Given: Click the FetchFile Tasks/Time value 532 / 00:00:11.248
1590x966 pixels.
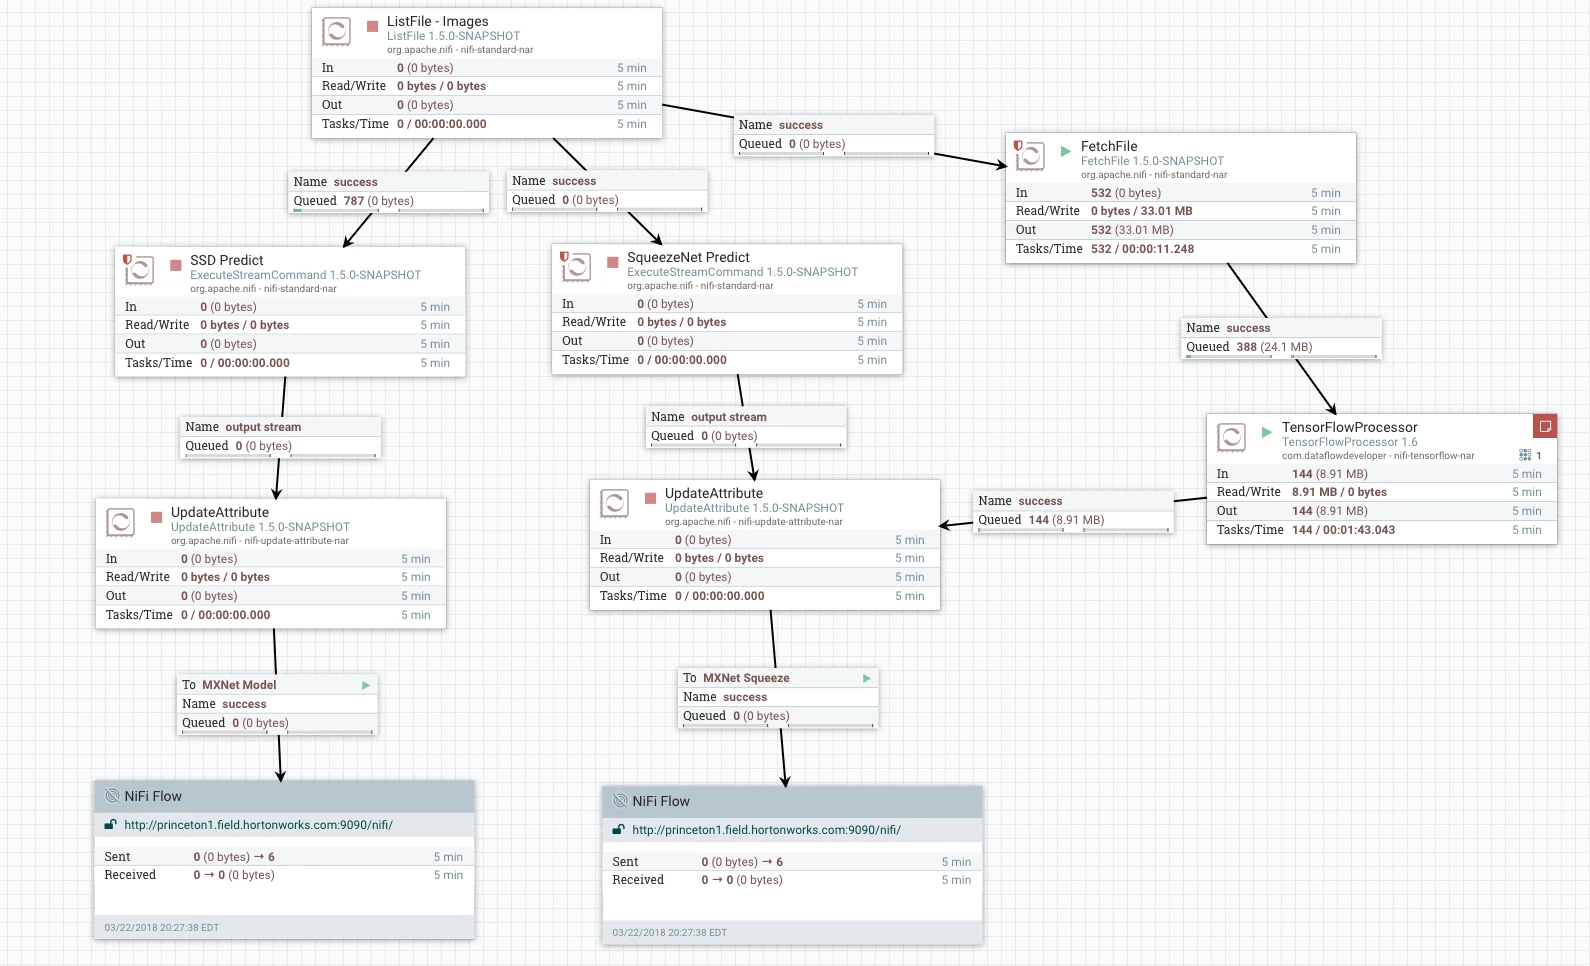Looking at the screenshot, I should click(x=1142, y=249).
